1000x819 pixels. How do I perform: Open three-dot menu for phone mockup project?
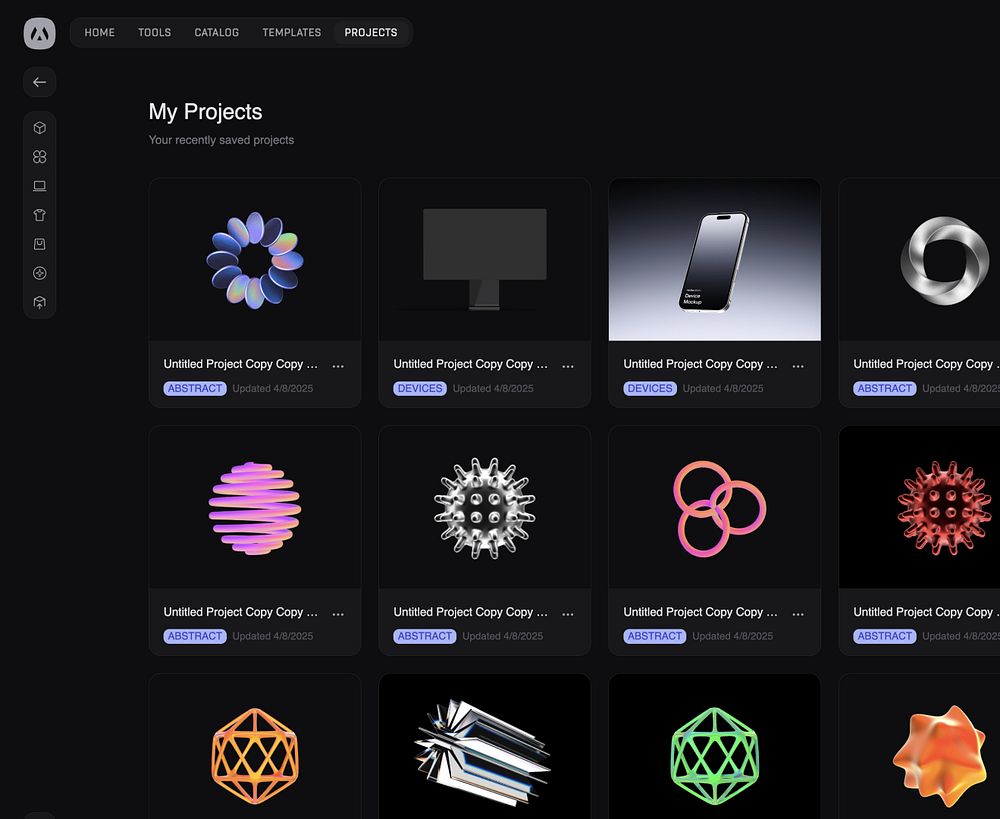(798, 366)
